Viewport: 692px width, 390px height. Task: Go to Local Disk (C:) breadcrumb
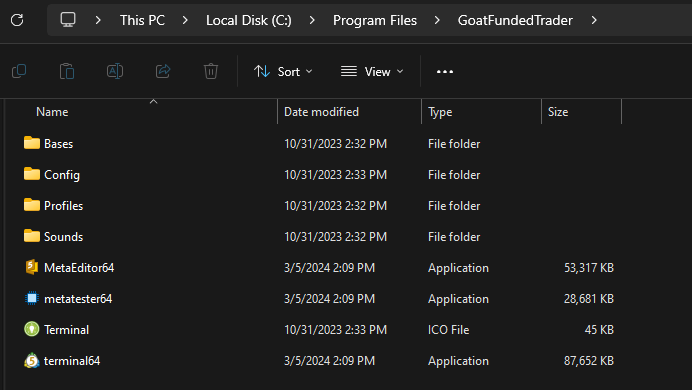click(x=248, y=20)
